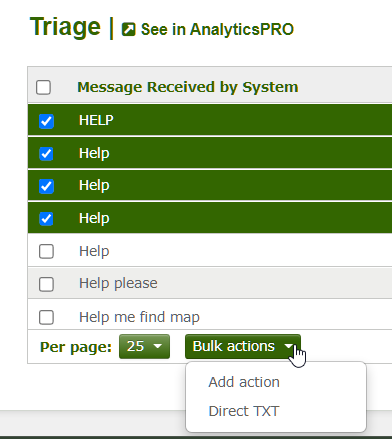The height and width of the screenshot is (439, 392).
Task: Click the HELP message text row
Action: point(96,120)
